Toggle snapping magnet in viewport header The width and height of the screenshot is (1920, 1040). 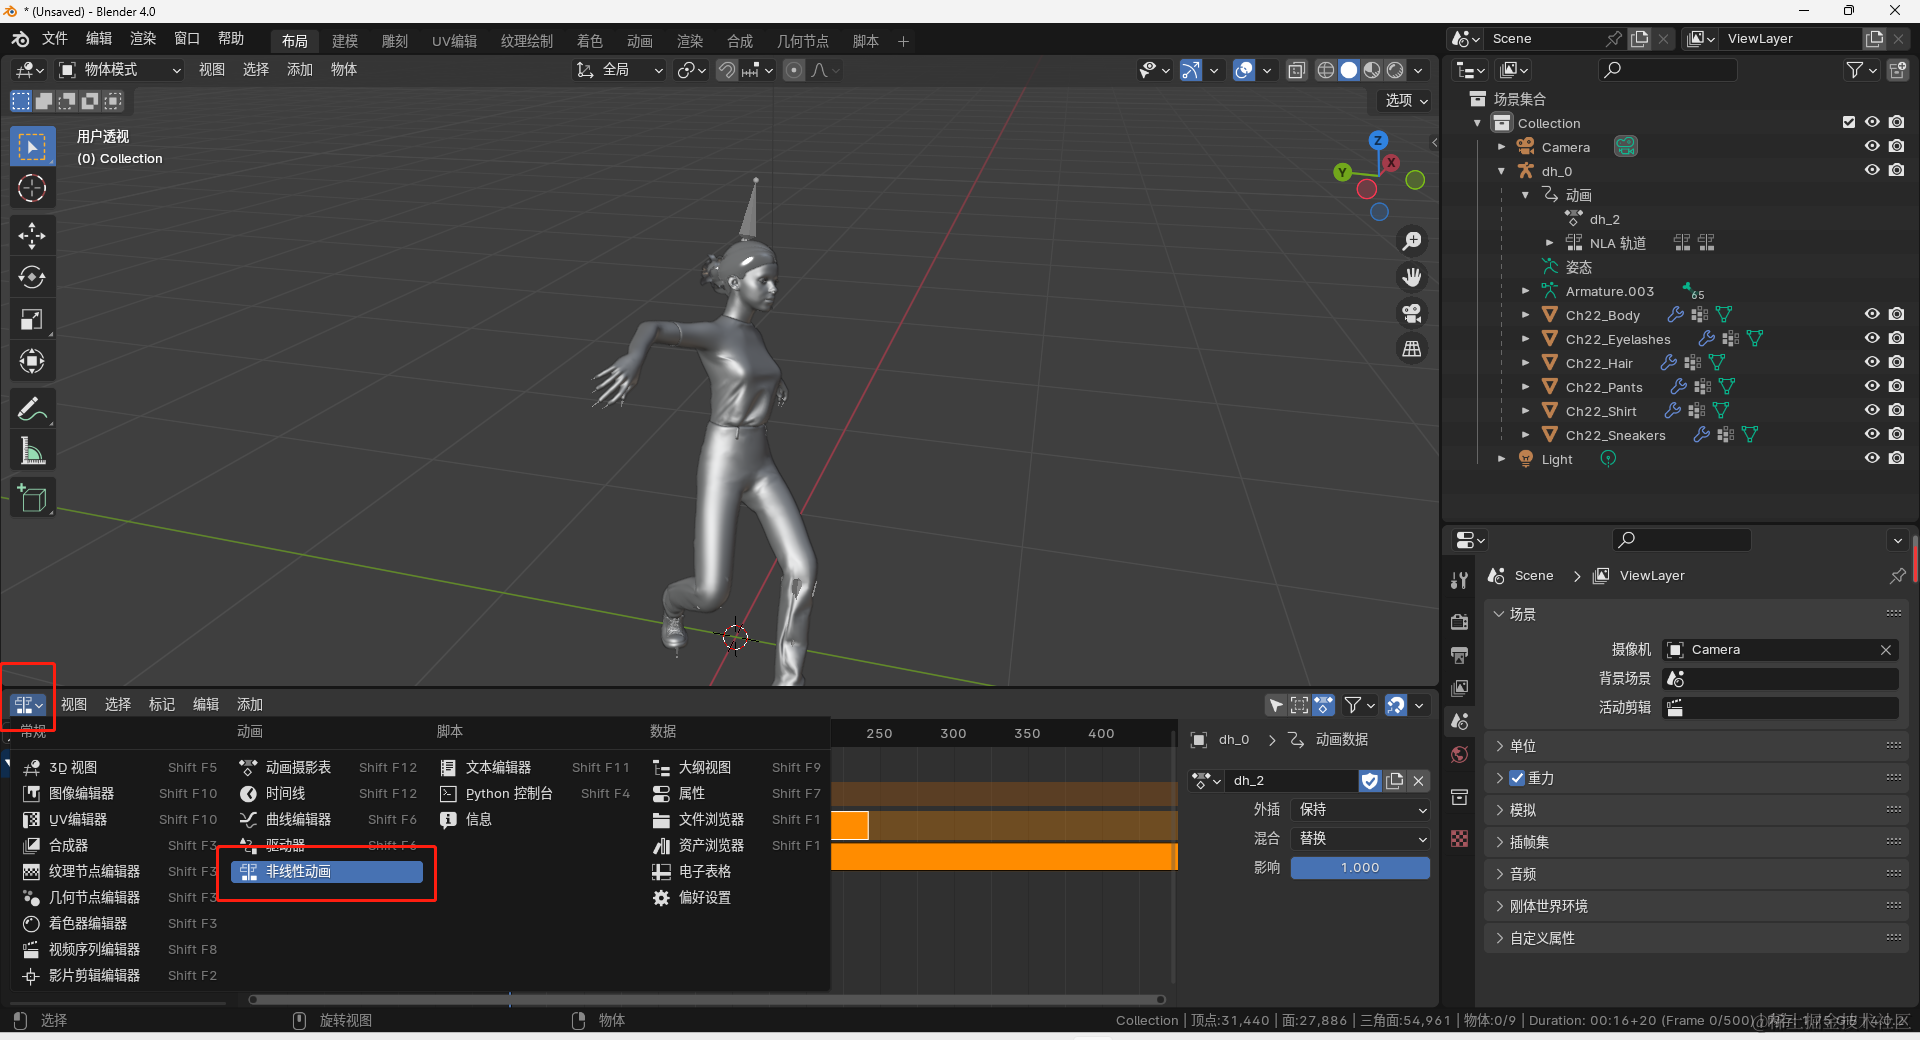point(727,70)
